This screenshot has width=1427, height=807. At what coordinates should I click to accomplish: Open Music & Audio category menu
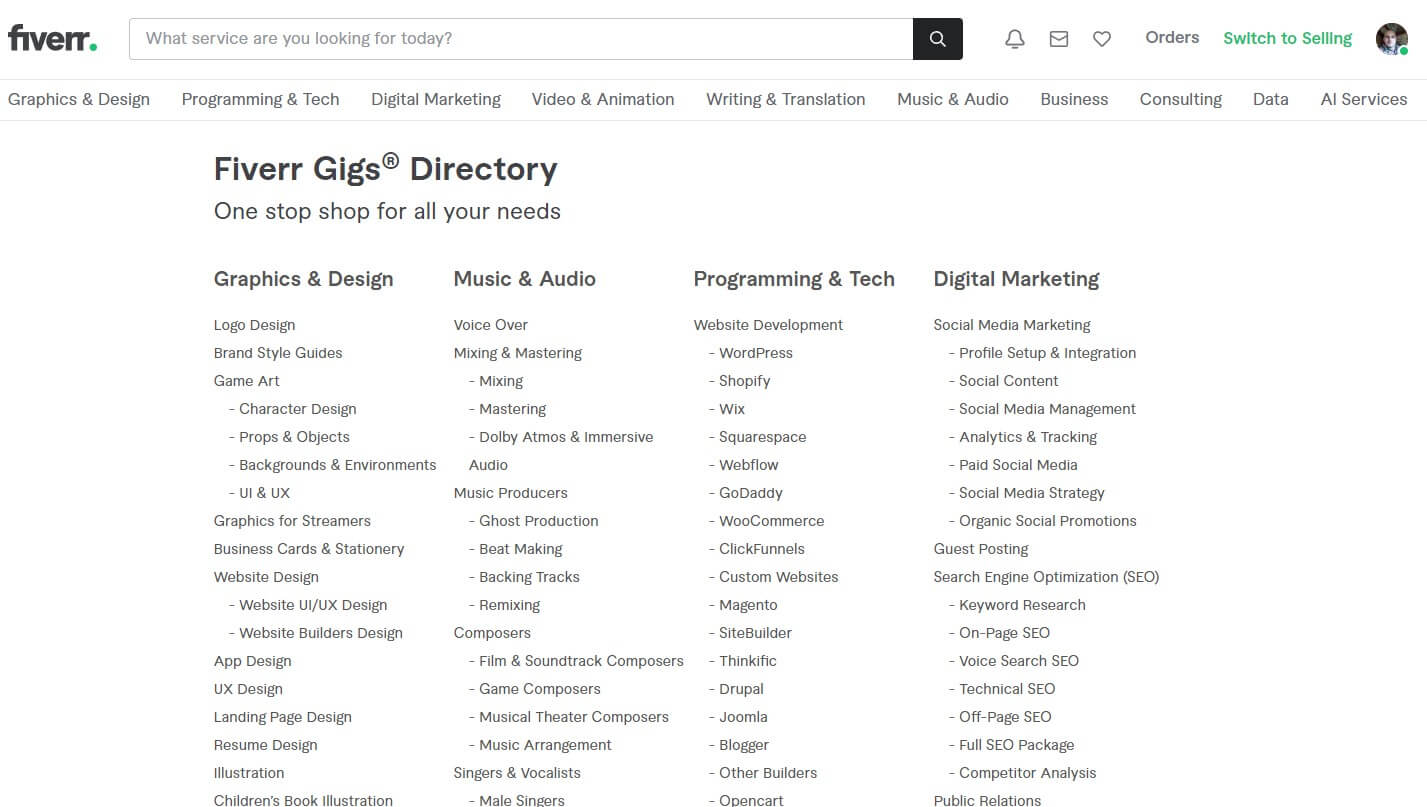pos(953,99)
